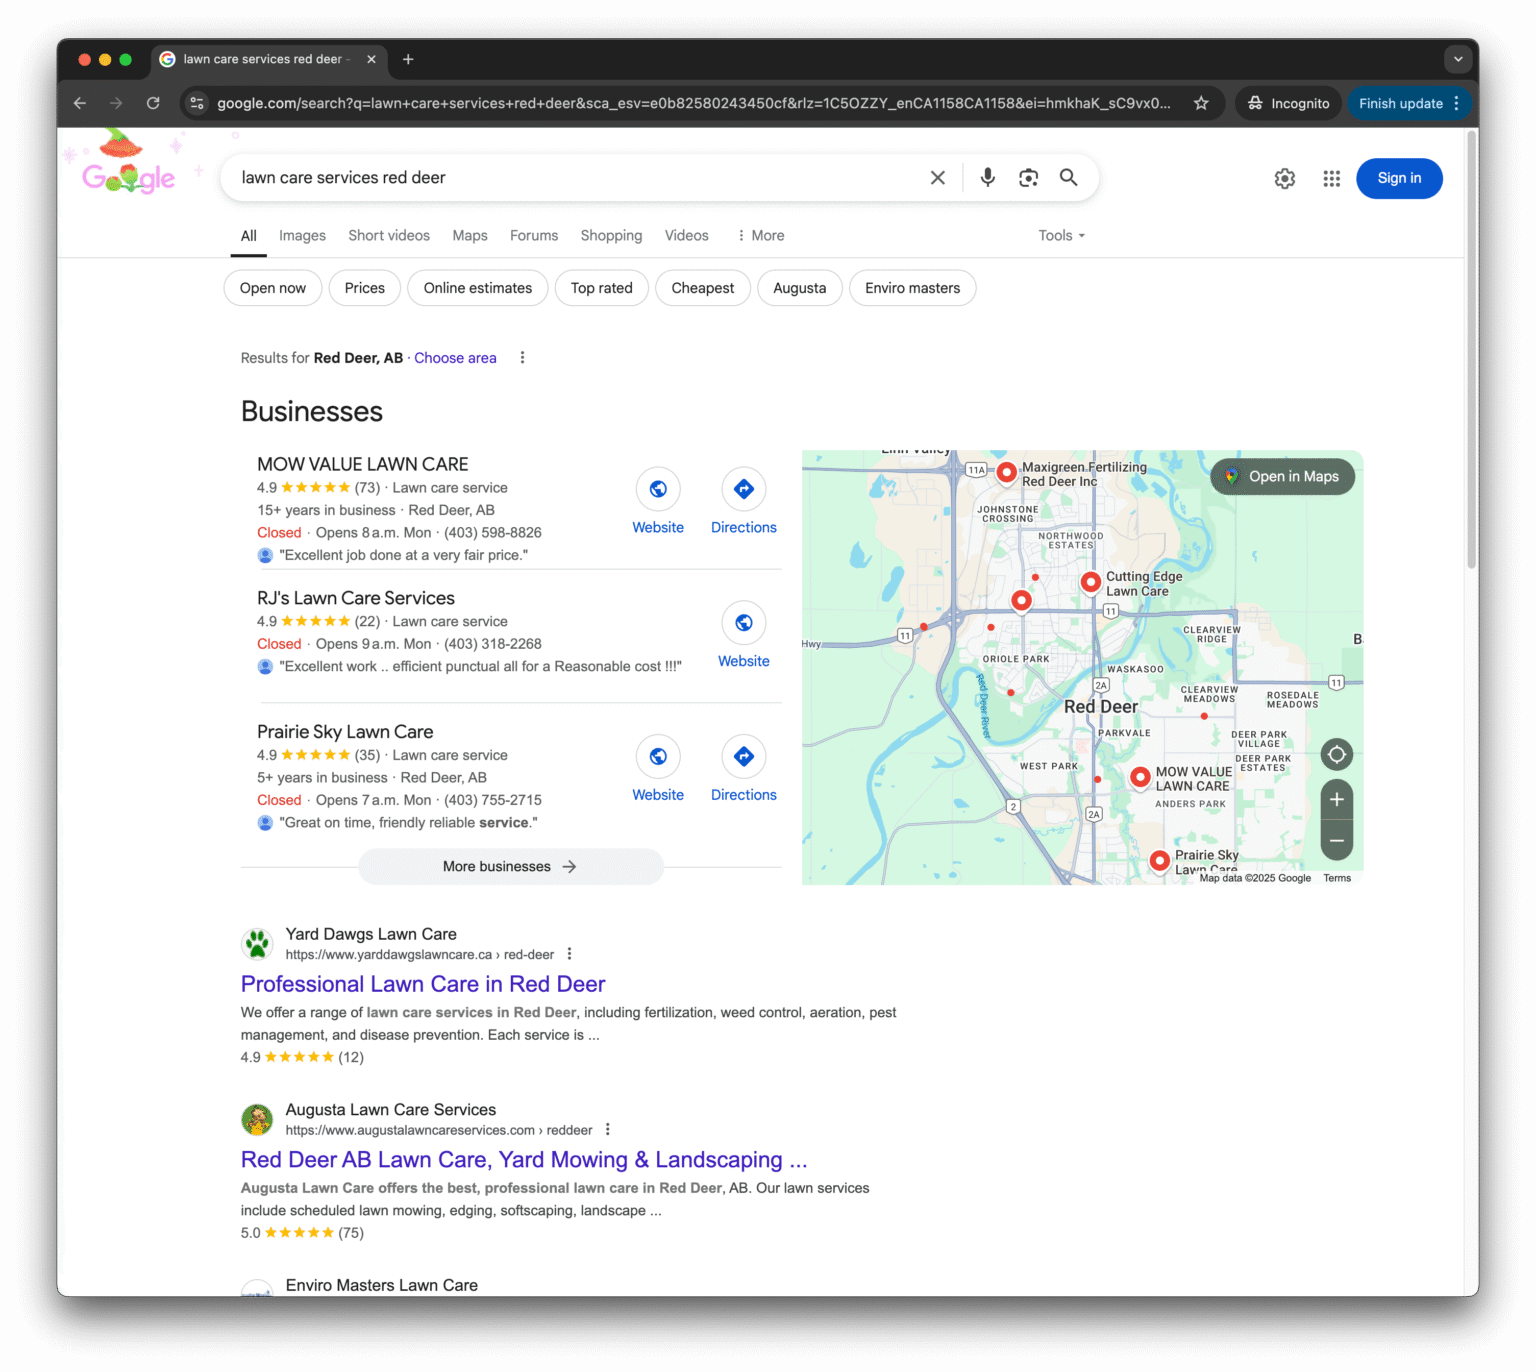Clear the search box text
1536x1372 pixels.
(x=937, y=178)
